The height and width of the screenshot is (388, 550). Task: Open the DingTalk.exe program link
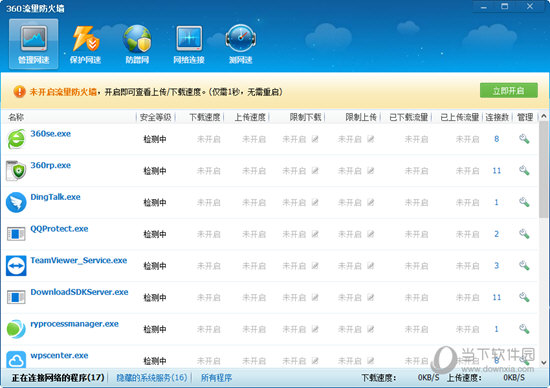pyautogui.click(x=55, y=197)
